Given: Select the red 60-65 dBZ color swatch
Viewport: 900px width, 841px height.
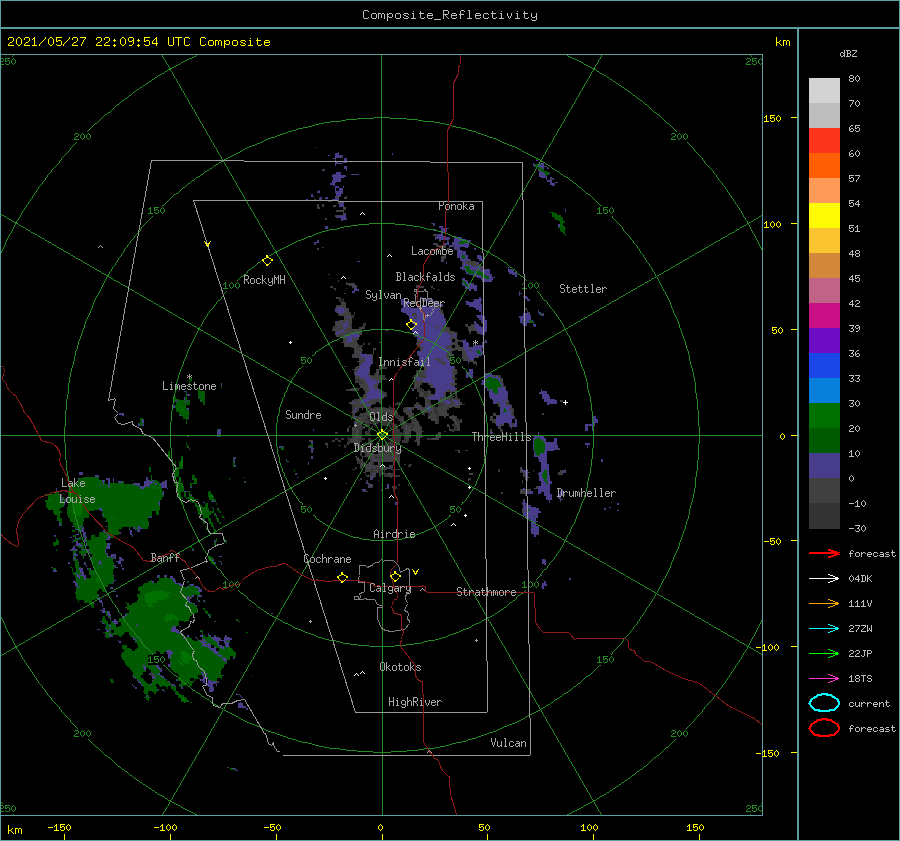Looking at the screenshot, I should click(x=824, y=141).
